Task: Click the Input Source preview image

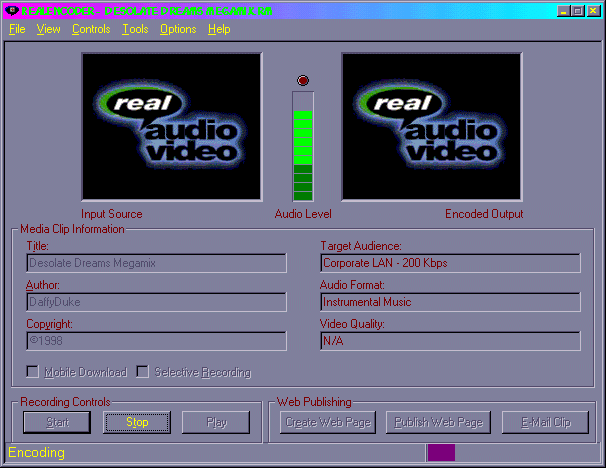Action: point(172,127)
